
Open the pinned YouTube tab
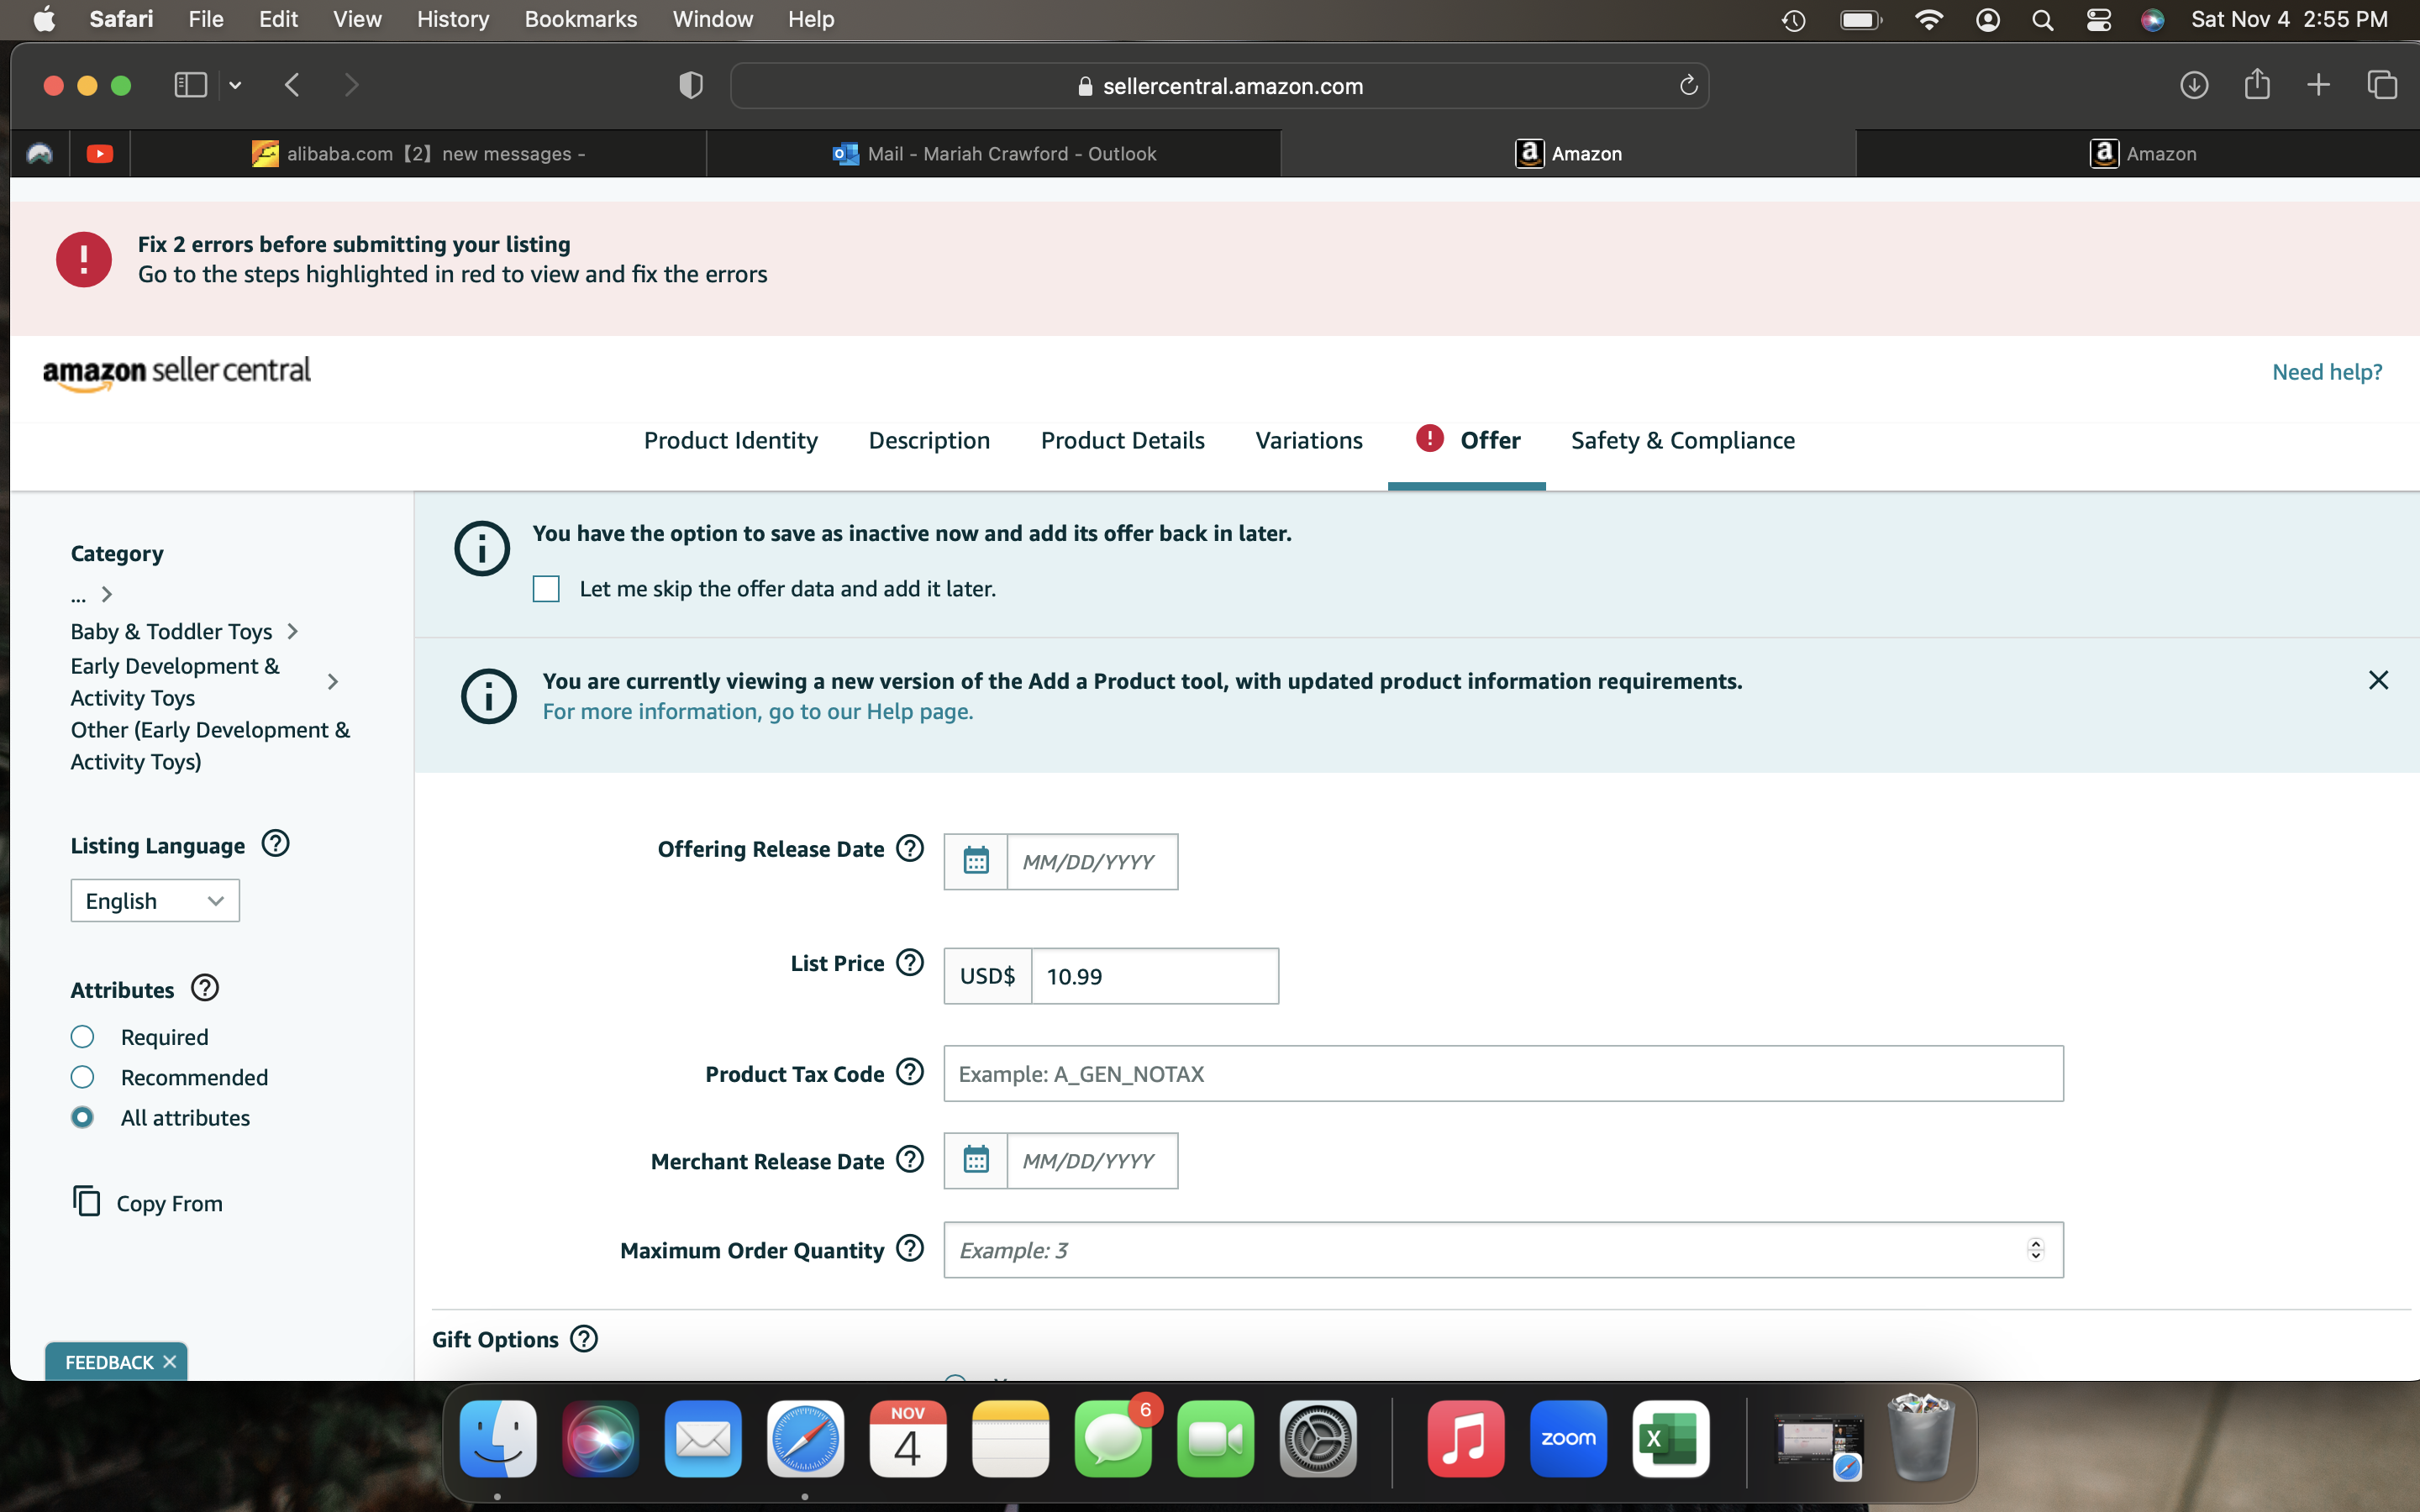coord(99,153)
